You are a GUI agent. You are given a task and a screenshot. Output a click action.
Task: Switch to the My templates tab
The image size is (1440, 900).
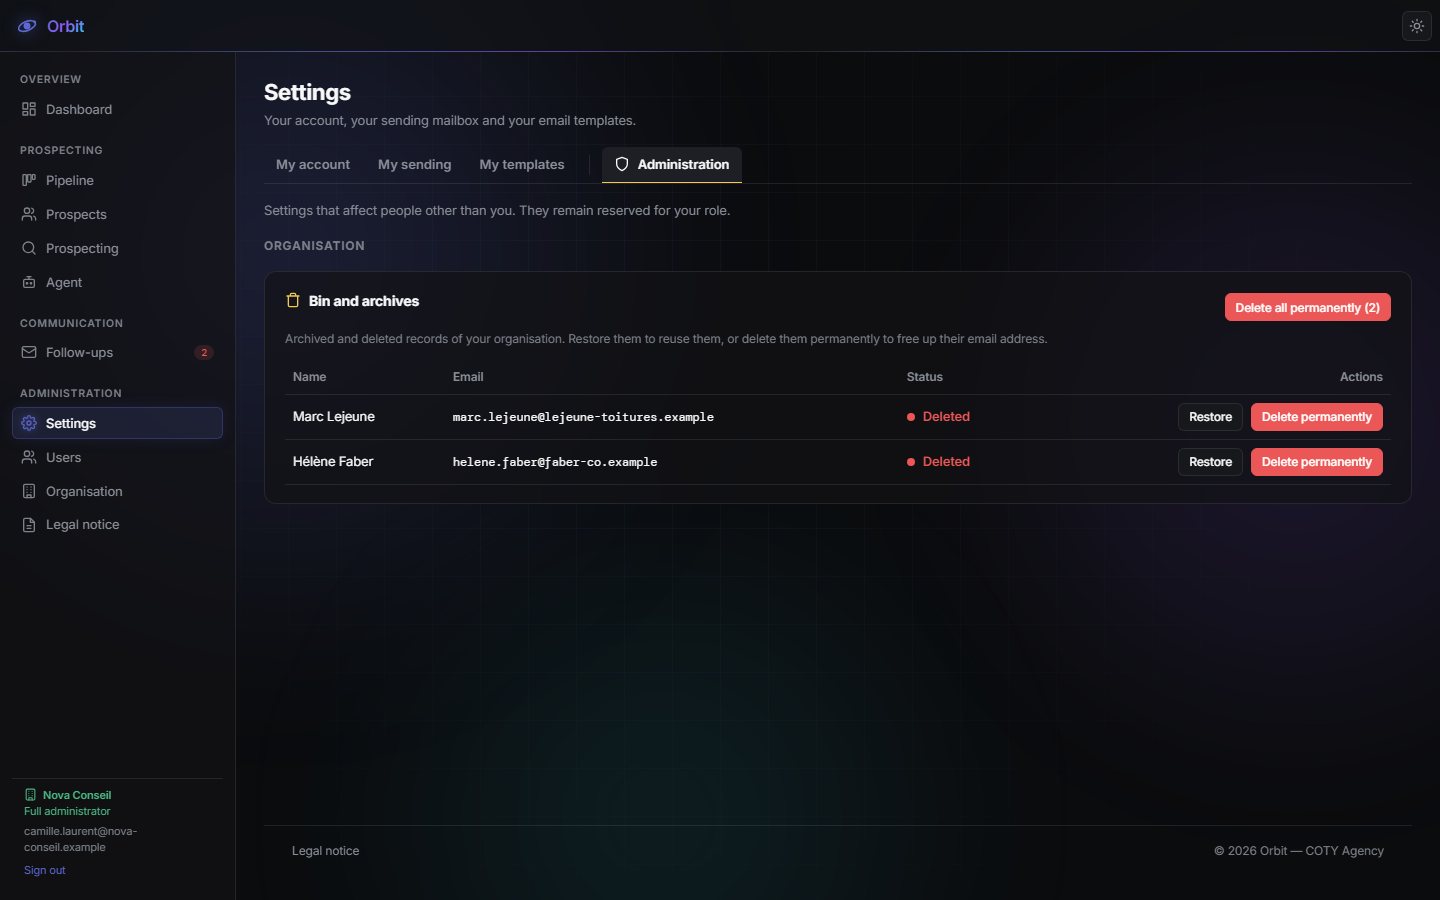pos(522,164)
